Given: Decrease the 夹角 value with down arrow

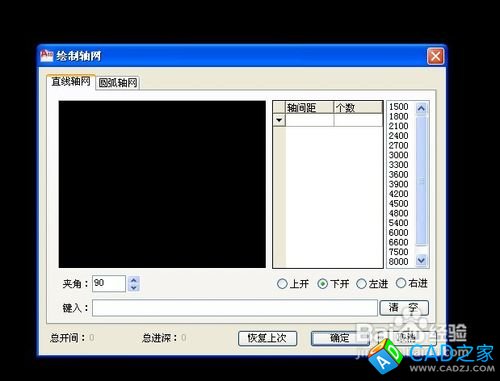Looking at the screenshot, I should tap(134, 288).
